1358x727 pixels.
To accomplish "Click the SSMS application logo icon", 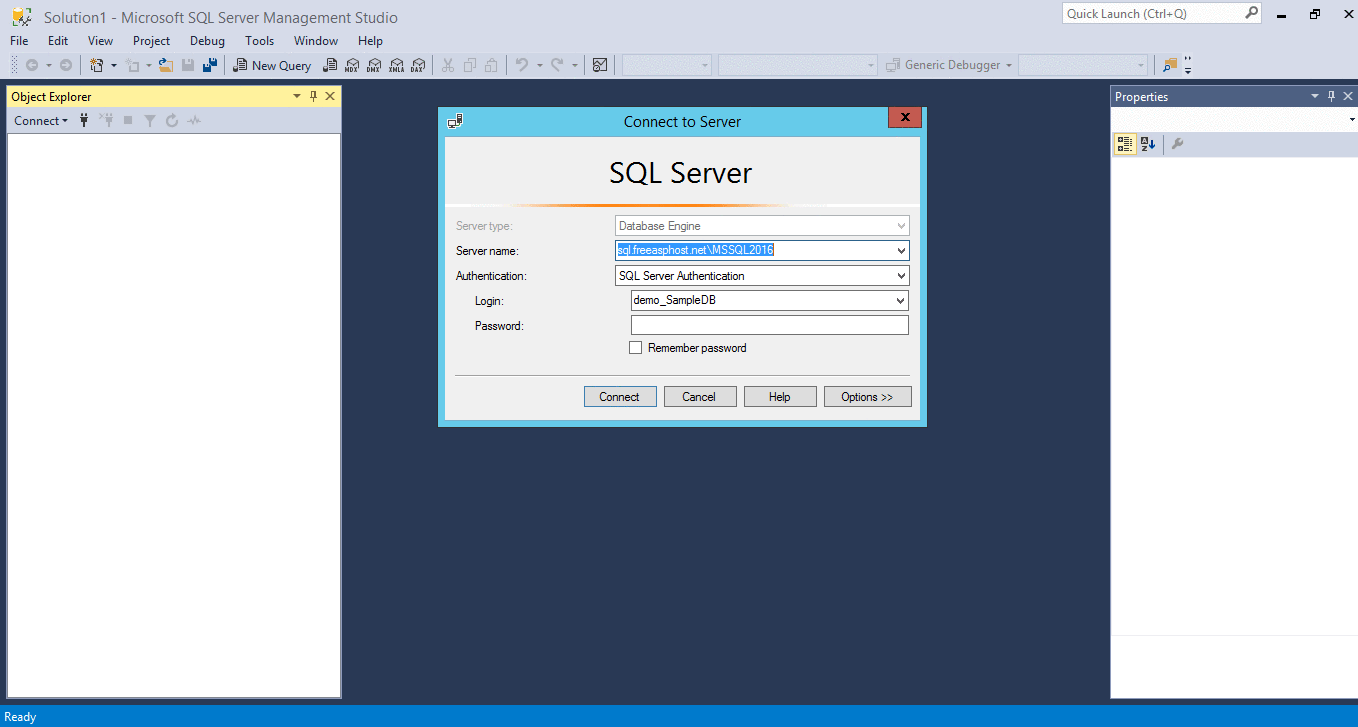I will [x=21, y=17].
